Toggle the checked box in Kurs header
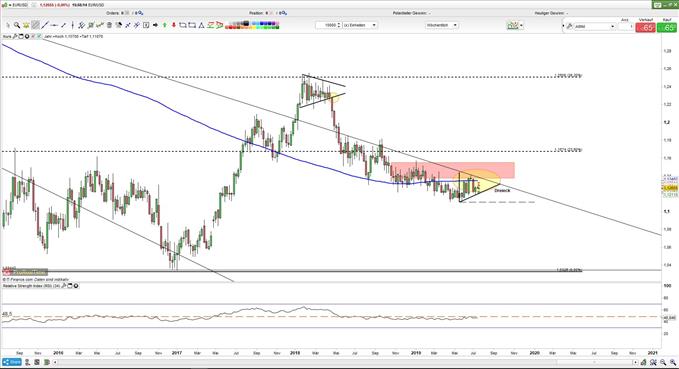The height and width of the screenshot is (369, 679). 39,36
